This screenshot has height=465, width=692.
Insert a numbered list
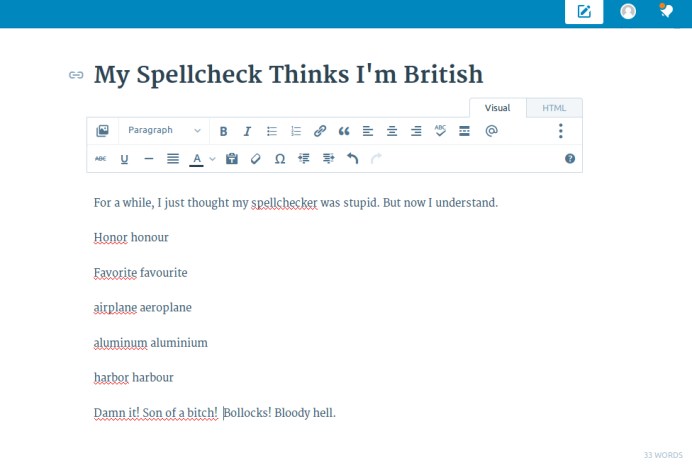tap(296, 131)
